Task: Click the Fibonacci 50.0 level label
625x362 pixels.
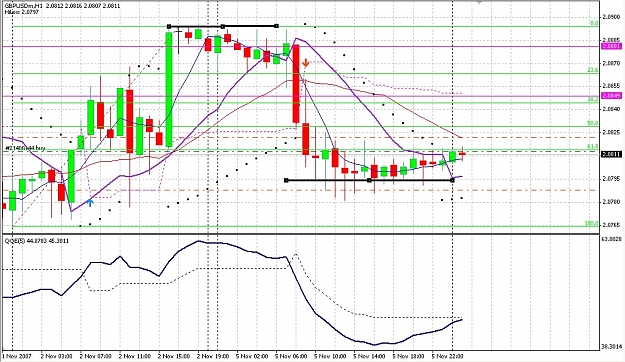Action: click(x=593, y=124)
